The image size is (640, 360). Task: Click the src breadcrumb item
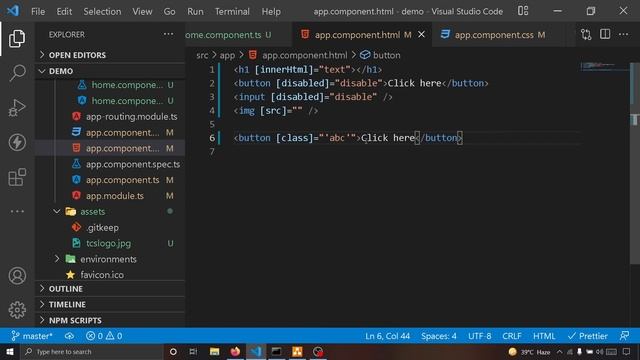(x=202, y=55)
